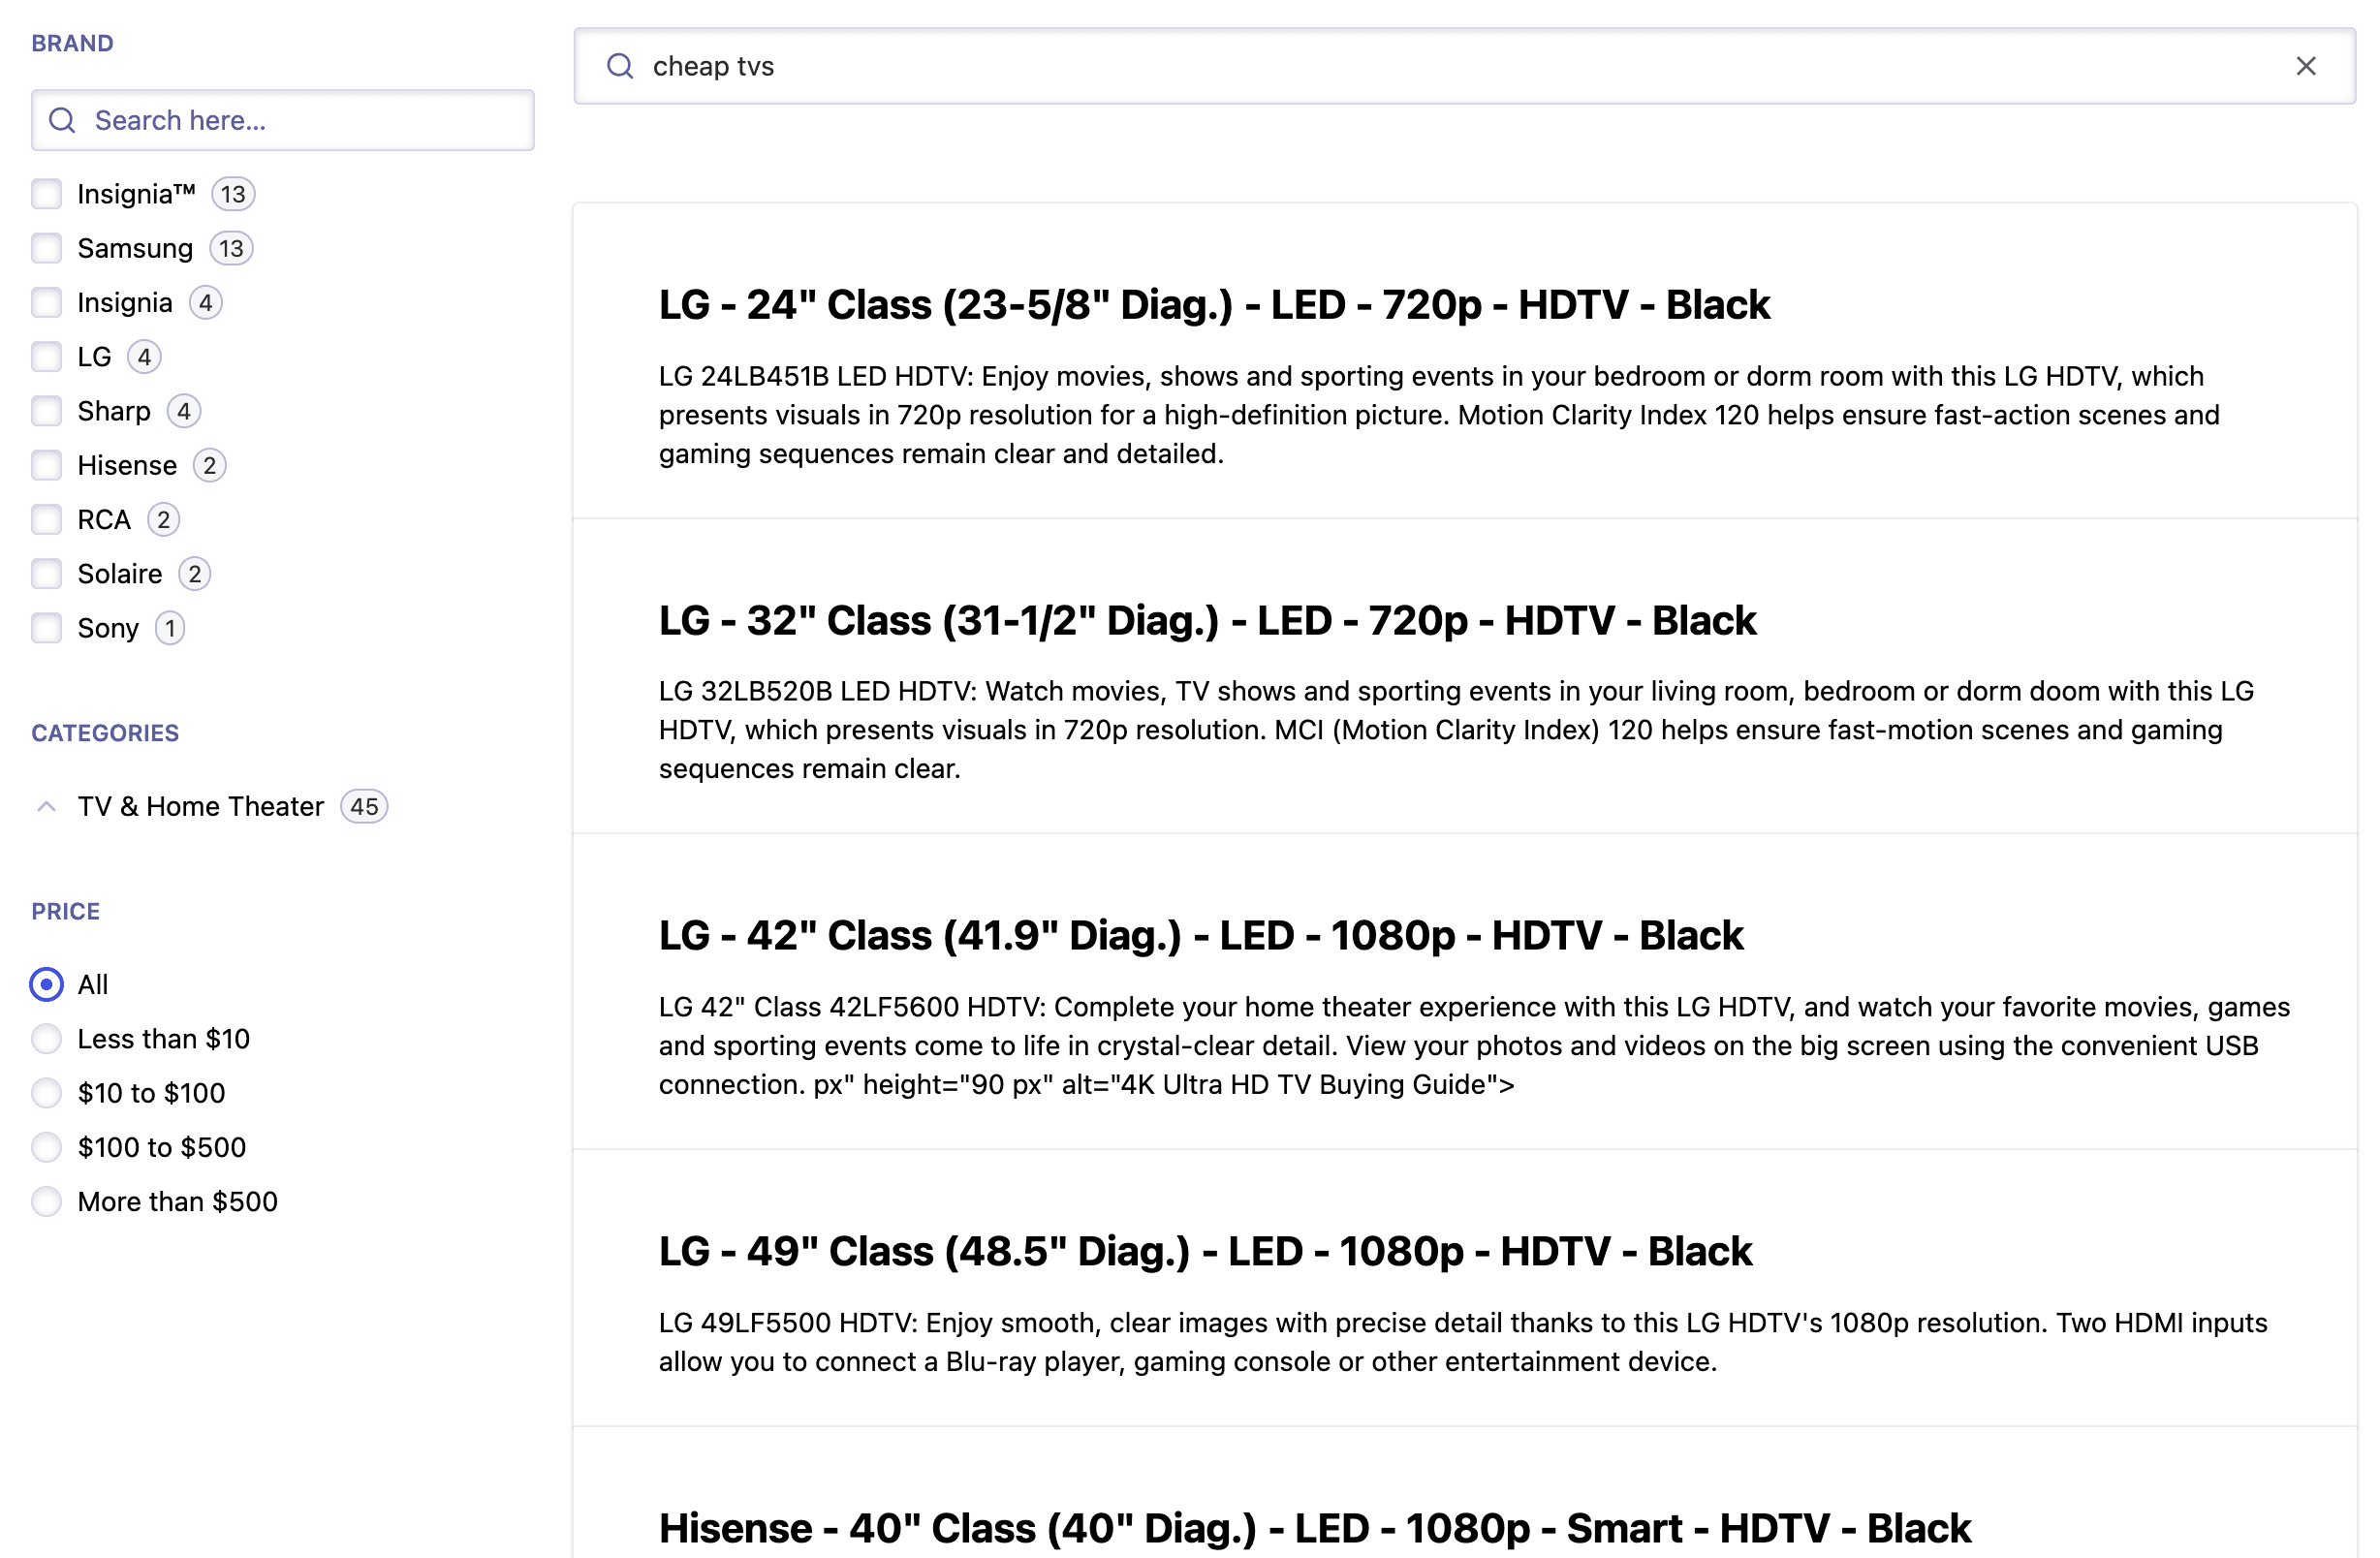The image size is (2380, 1558).
Task: Choose the $100 to $500 price range
Action: [x=46, y=1147]
